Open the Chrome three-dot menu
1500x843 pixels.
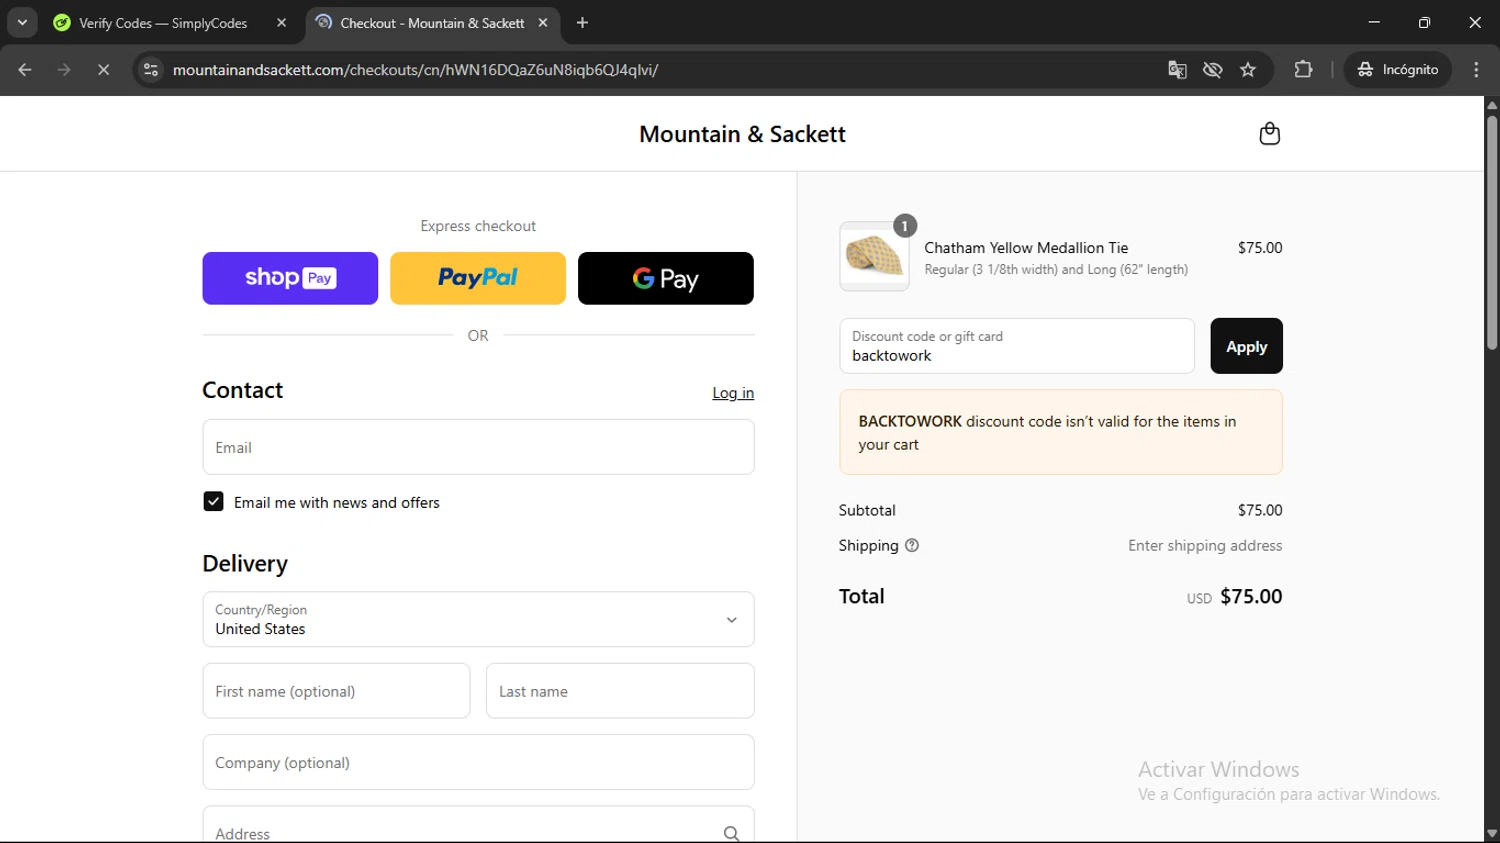click(1476, 69)
